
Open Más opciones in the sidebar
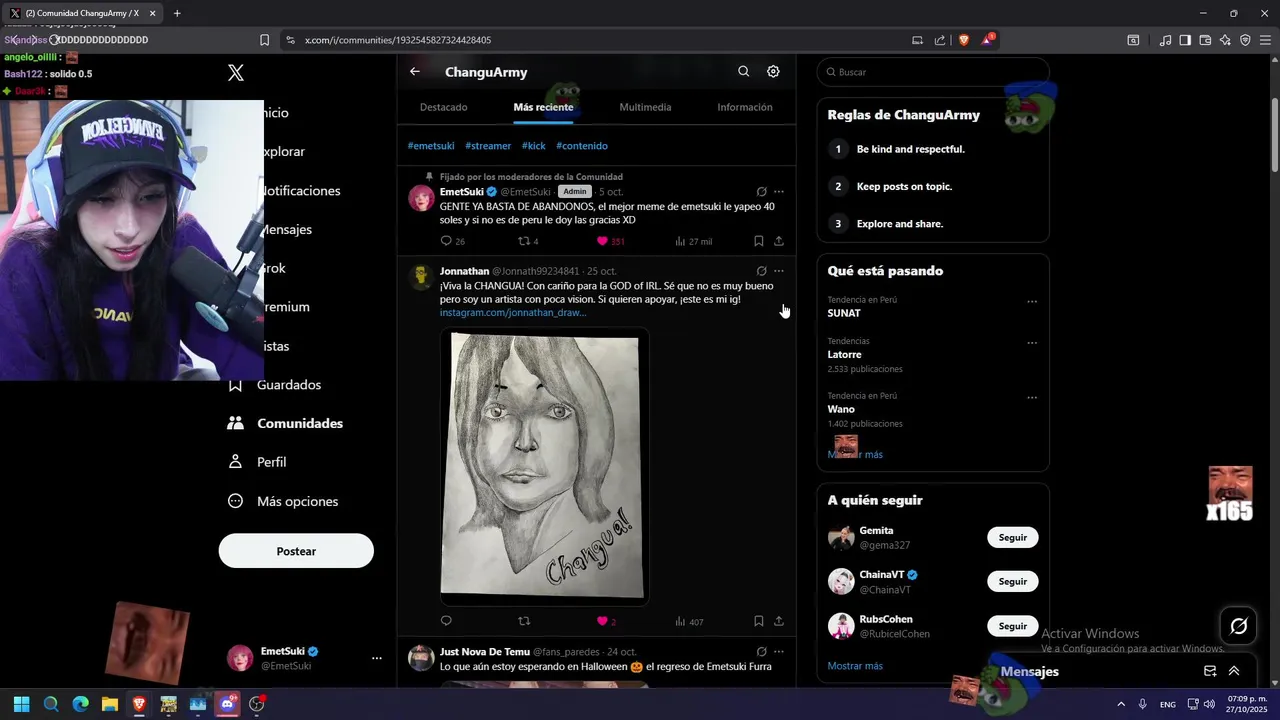283,501
